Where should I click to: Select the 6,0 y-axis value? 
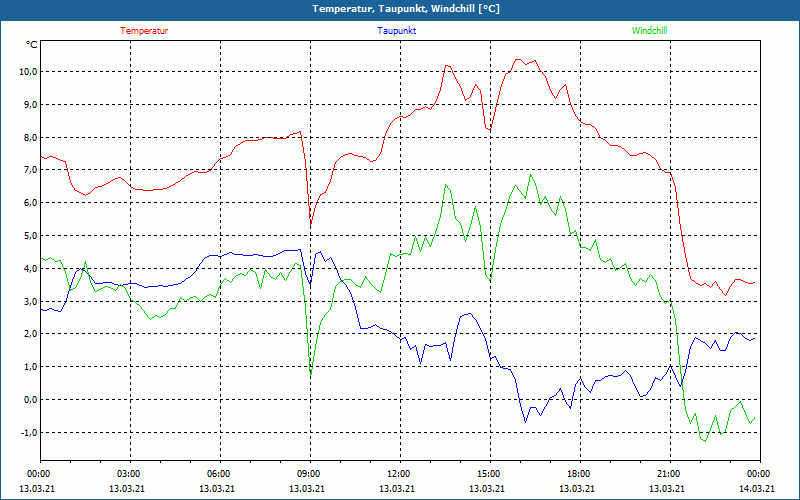(31, 203)
